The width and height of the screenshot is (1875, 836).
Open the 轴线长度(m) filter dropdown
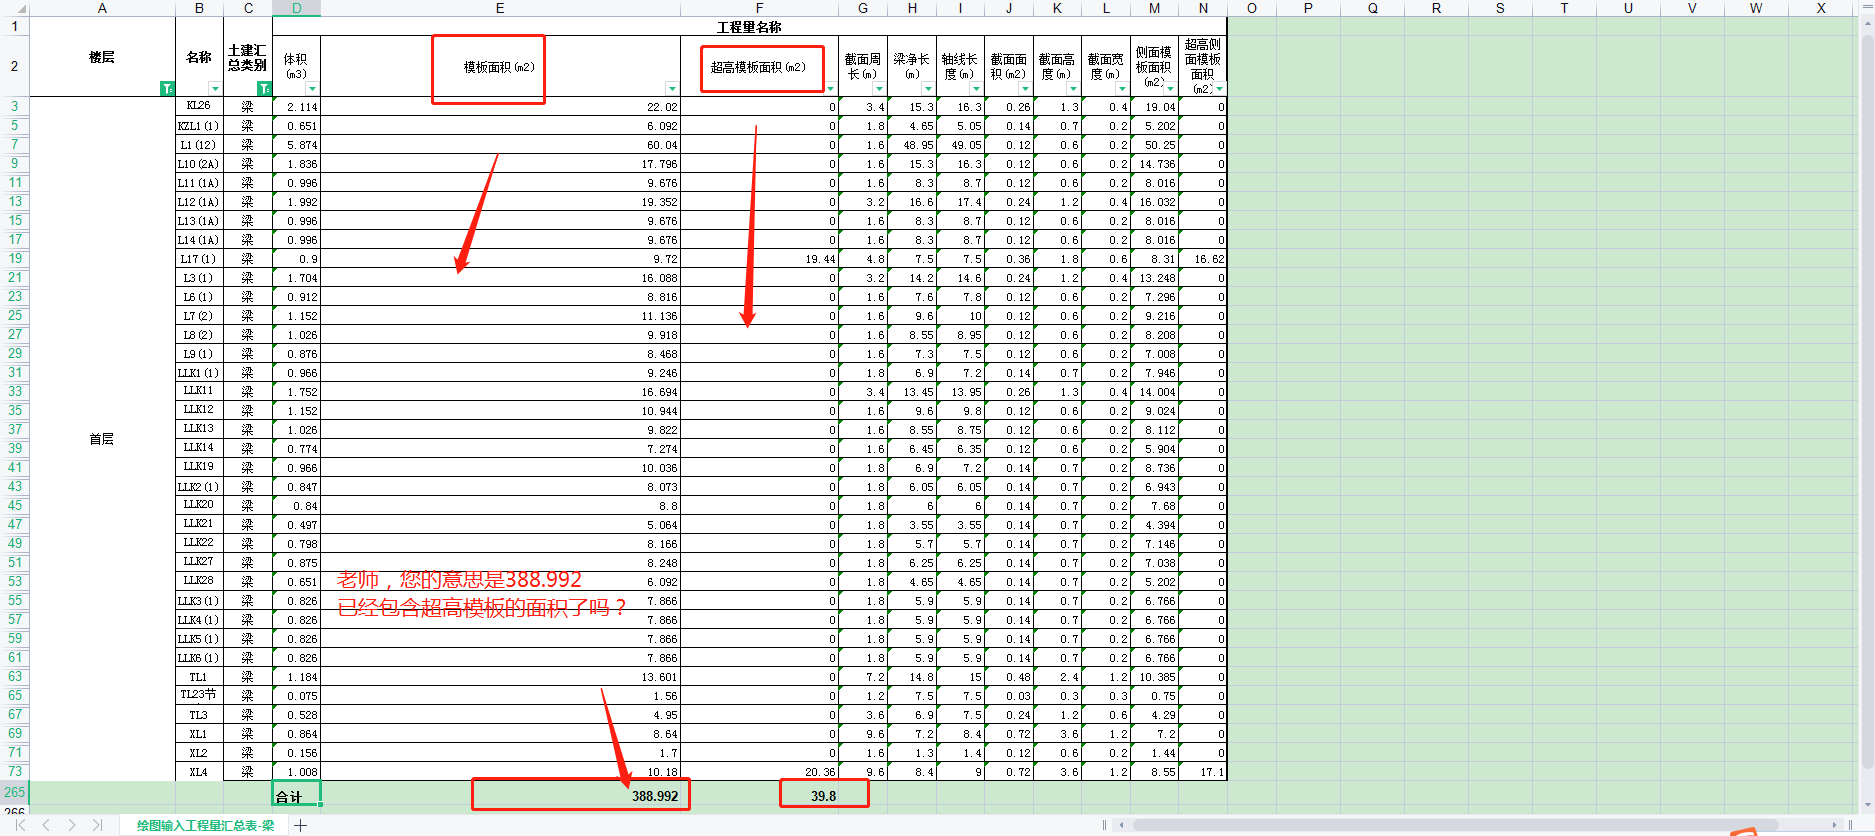(x=976, y=89)
